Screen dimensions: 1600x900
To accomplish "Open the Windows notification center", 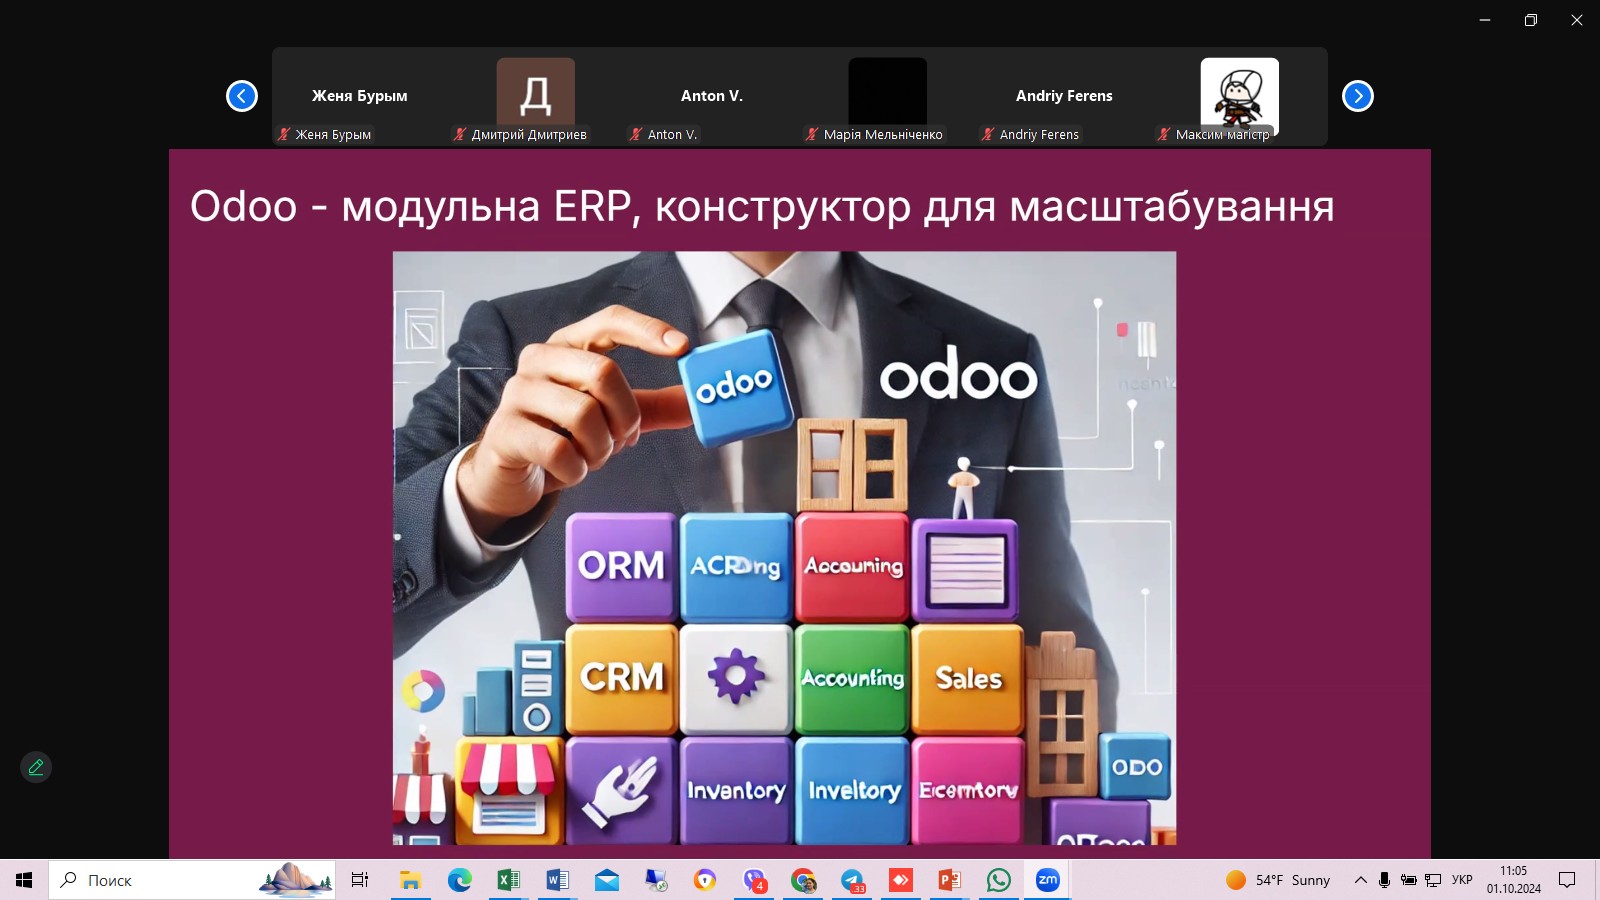I will [1567, 880].
